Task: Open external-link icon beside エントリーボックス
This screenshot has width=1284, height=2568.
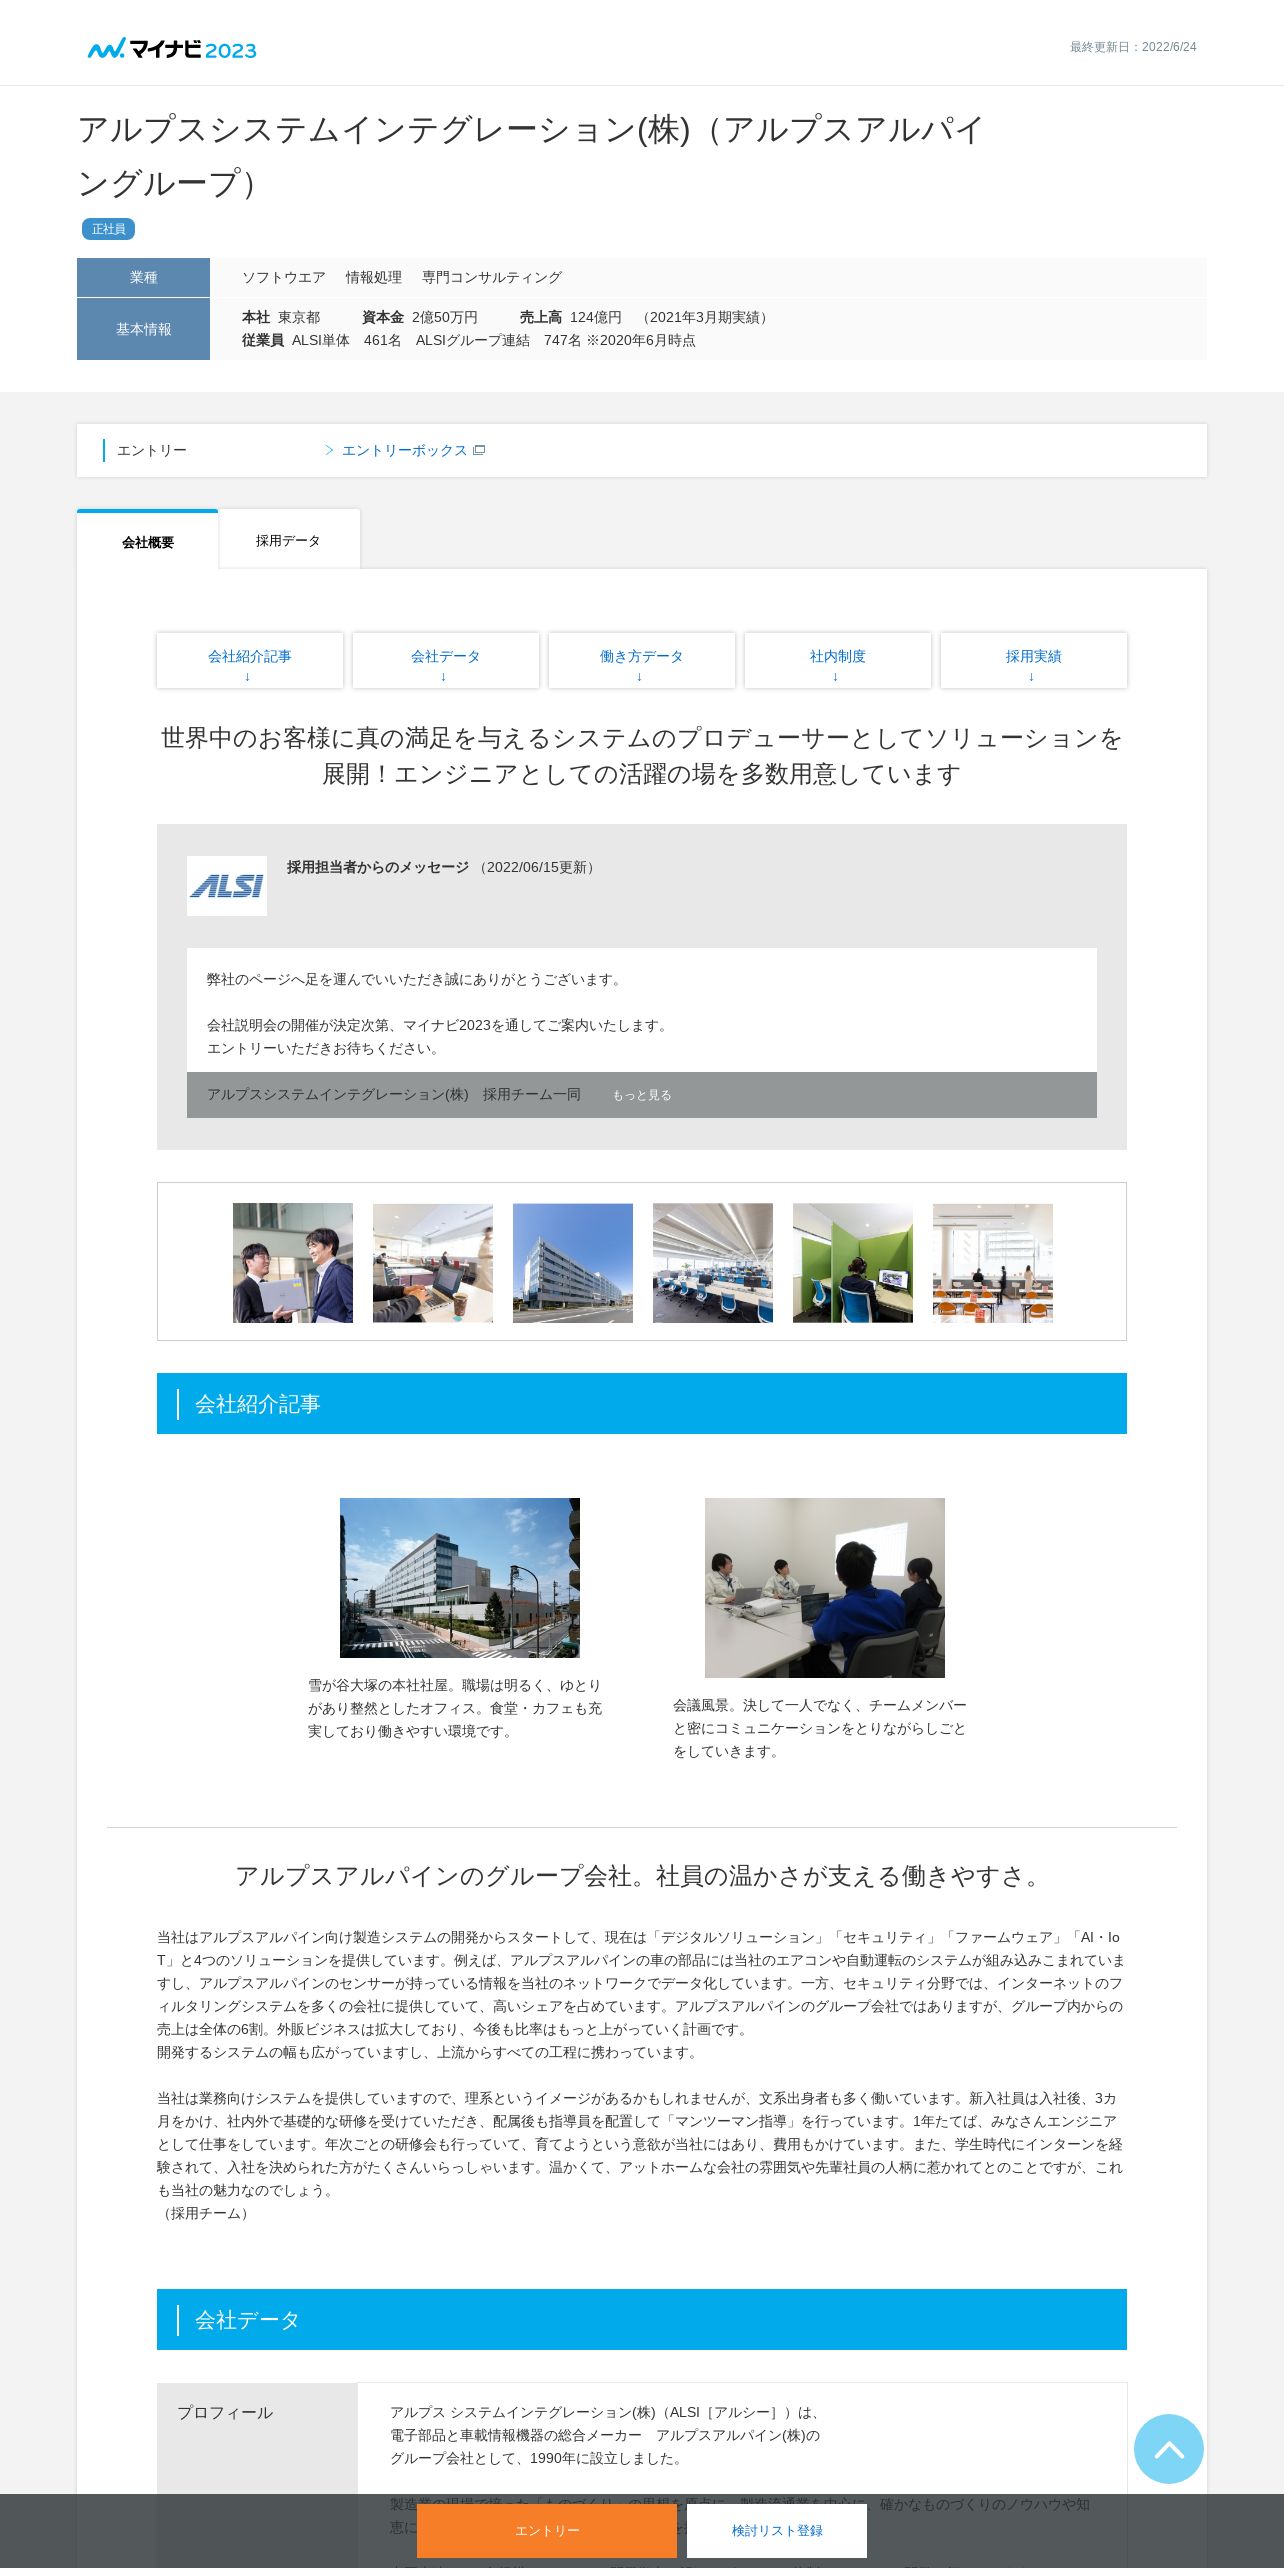Action: pos(479,450)
